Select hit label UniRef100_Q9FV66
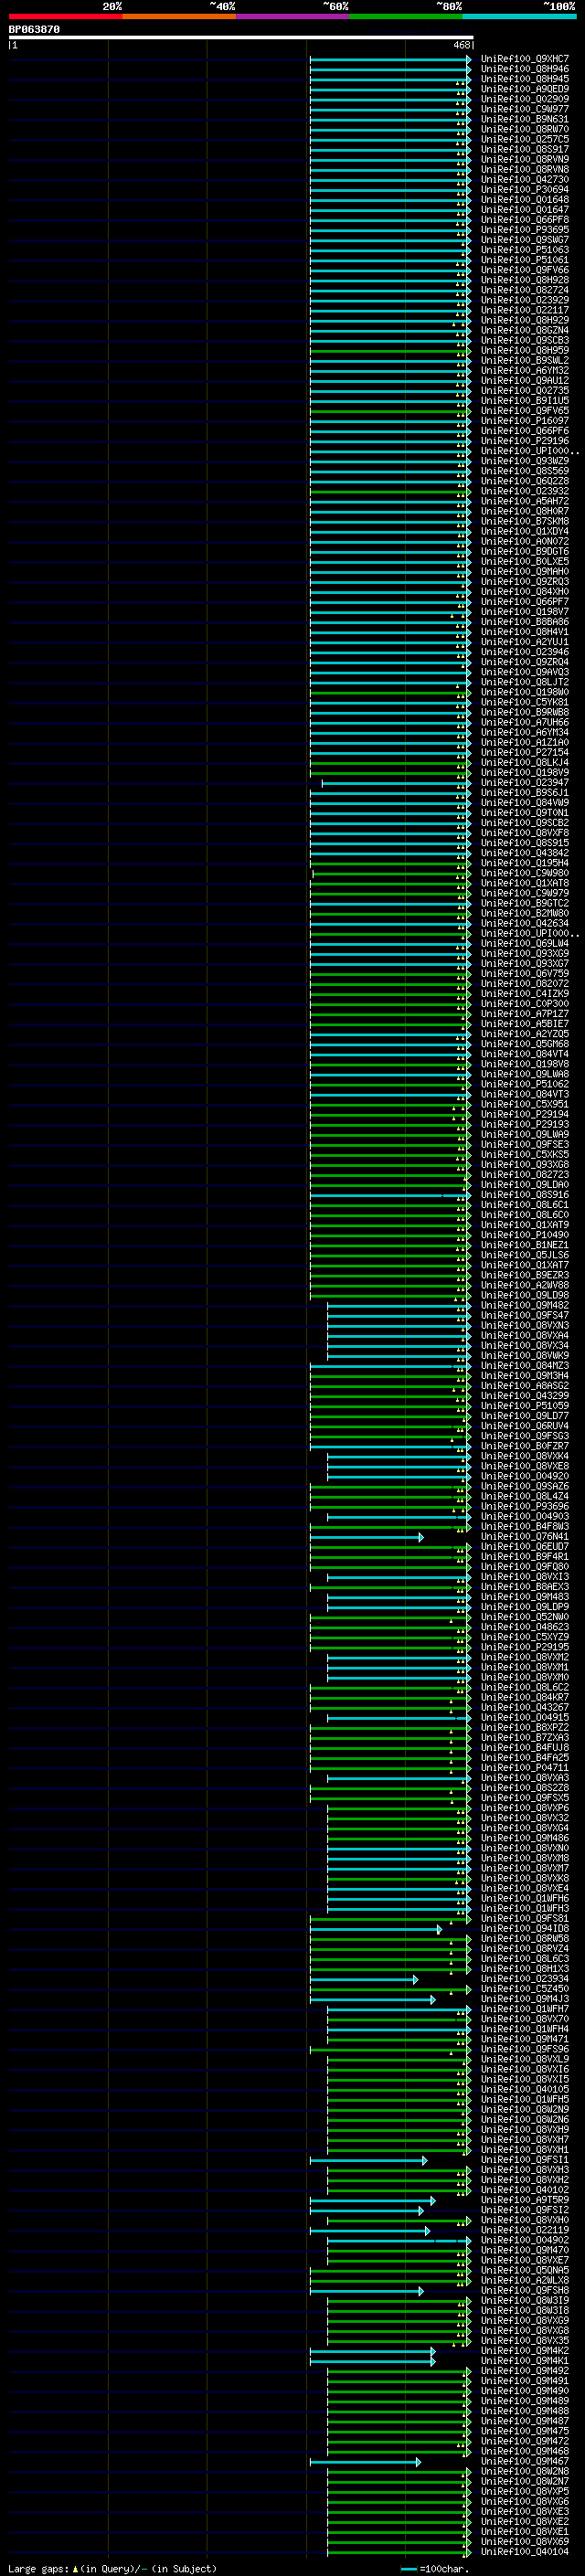Screen dimensions: 585x2576 (x=524, y=270)
